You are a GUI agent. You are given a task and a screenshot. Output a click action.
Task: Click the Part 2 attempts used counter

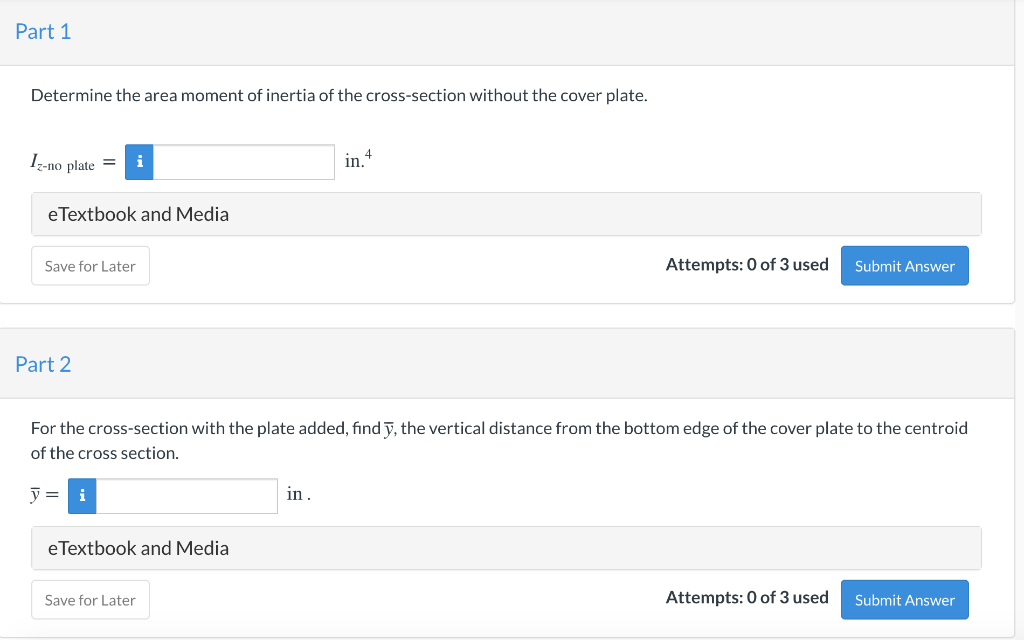click(747, 598)
